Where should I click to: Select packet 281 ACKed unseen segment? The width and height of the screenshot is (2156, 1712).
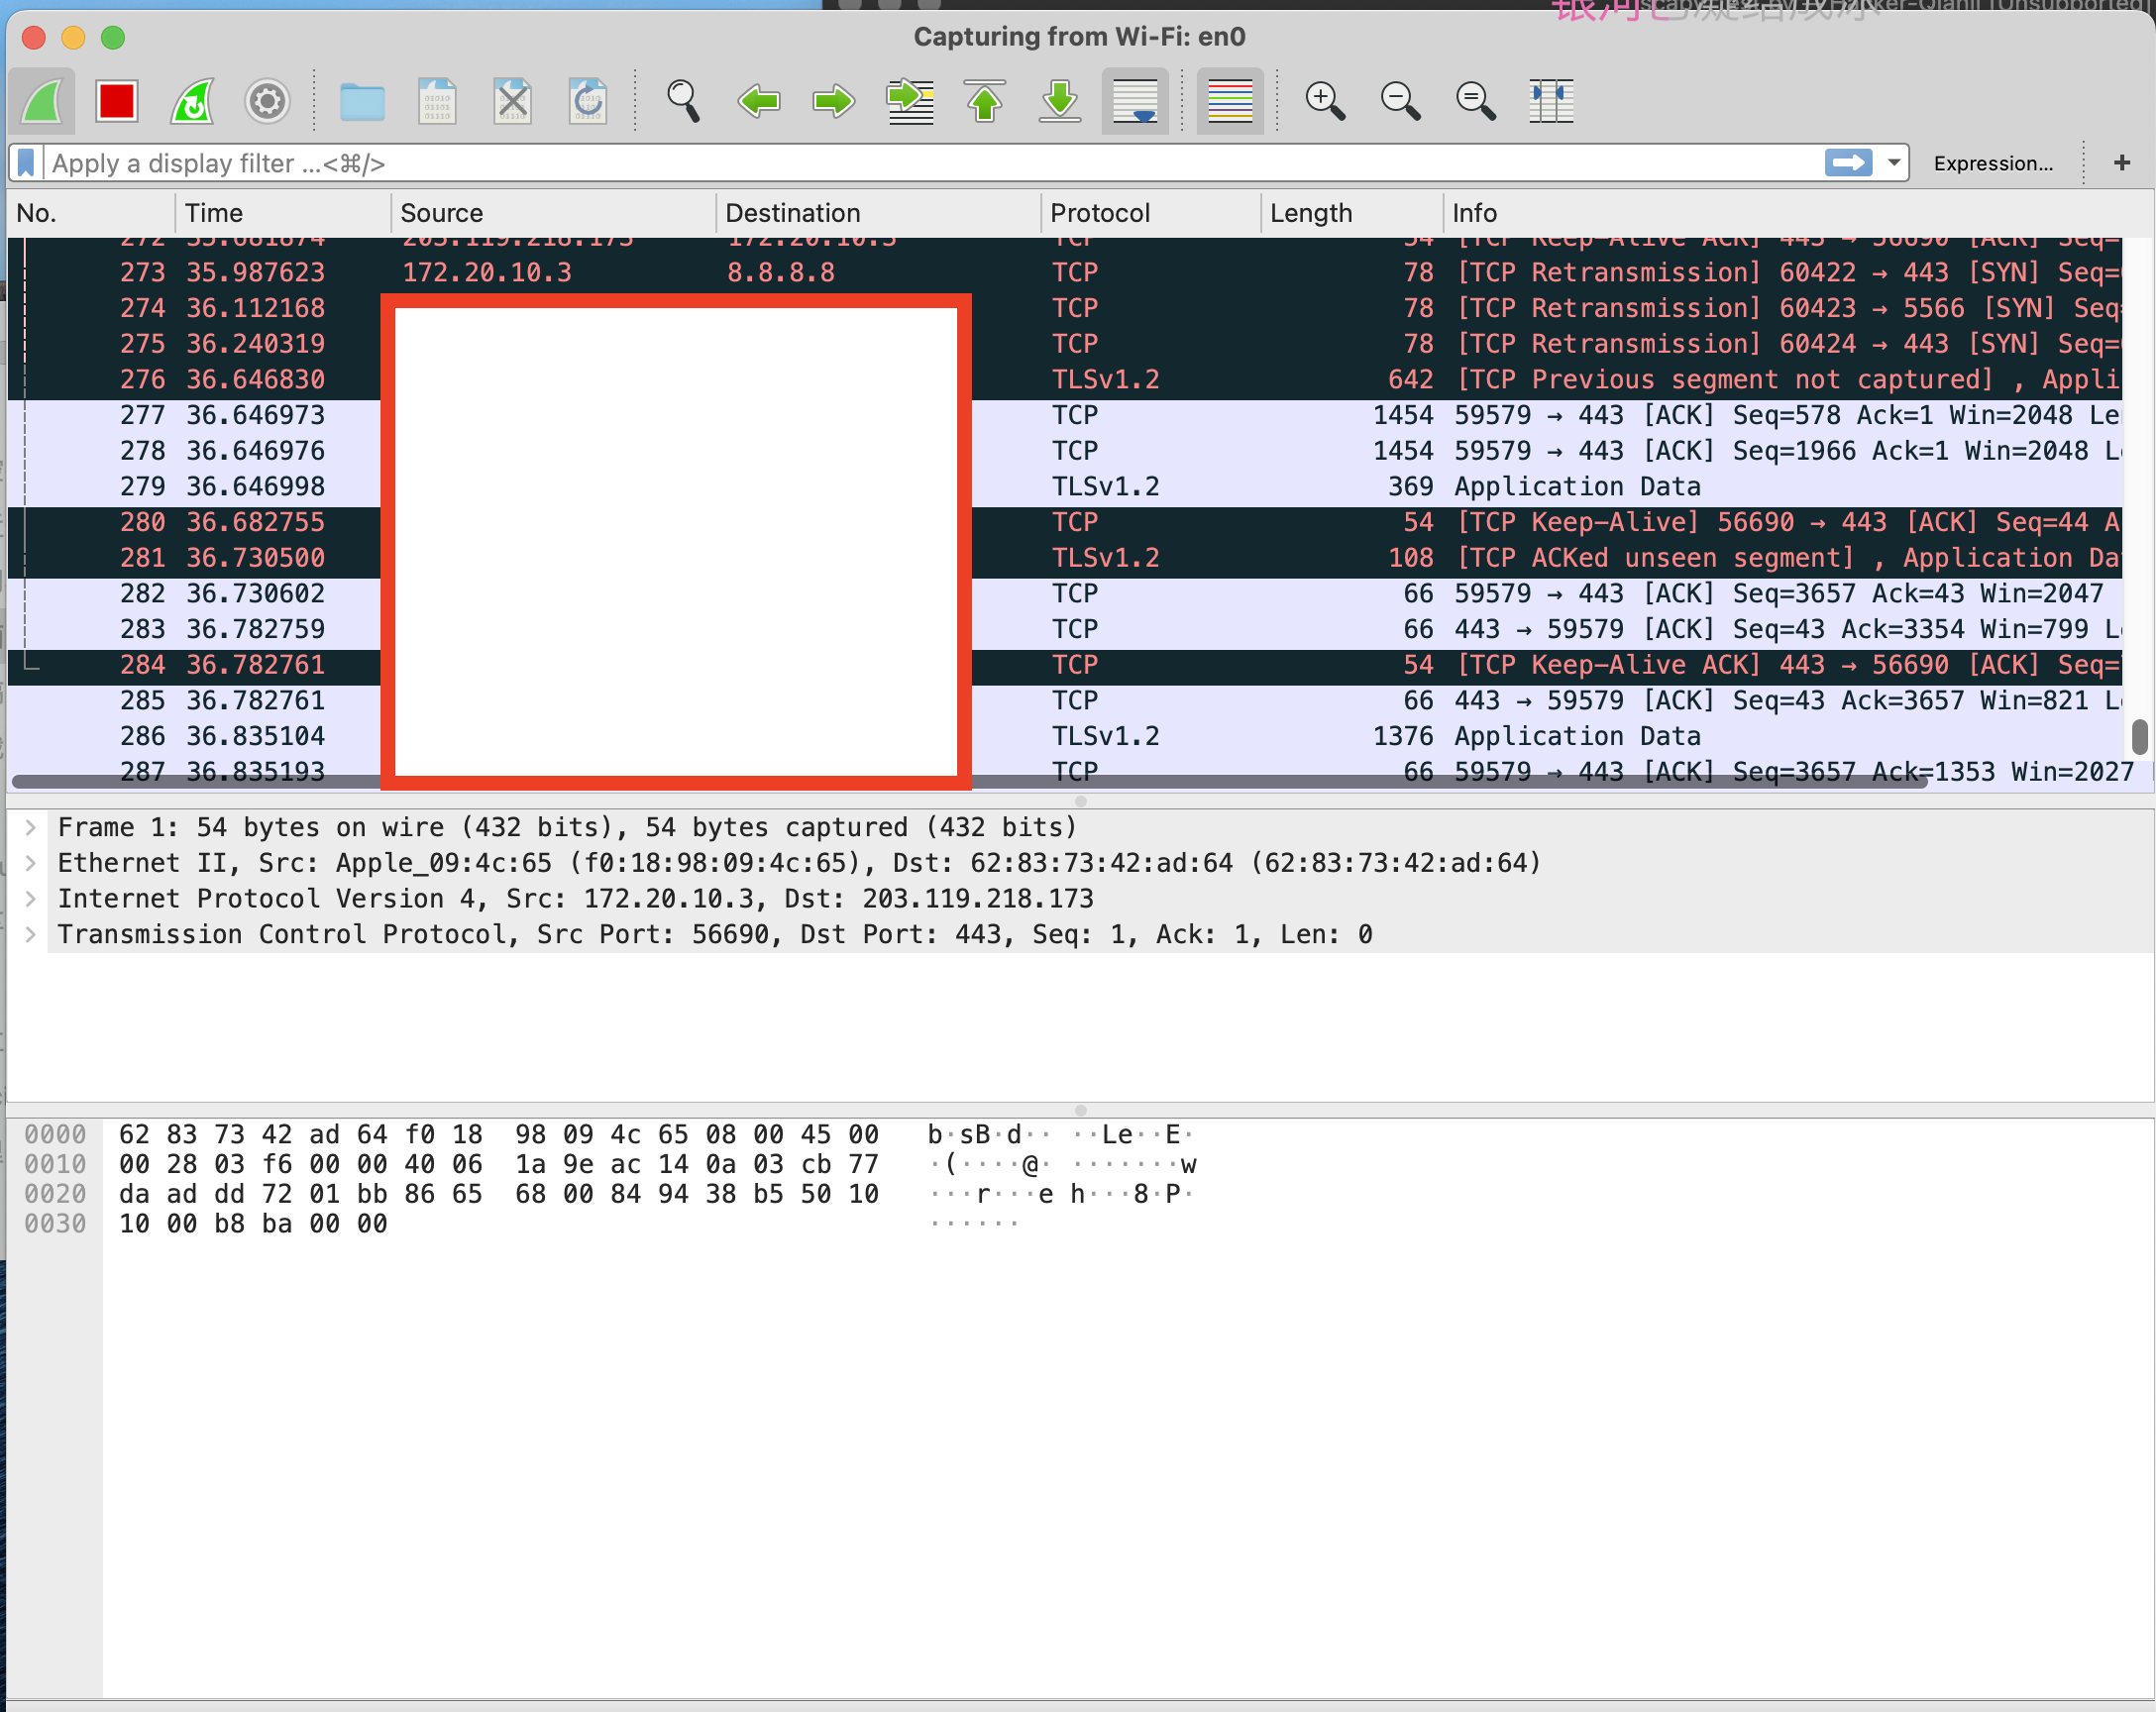(1065, 558)
